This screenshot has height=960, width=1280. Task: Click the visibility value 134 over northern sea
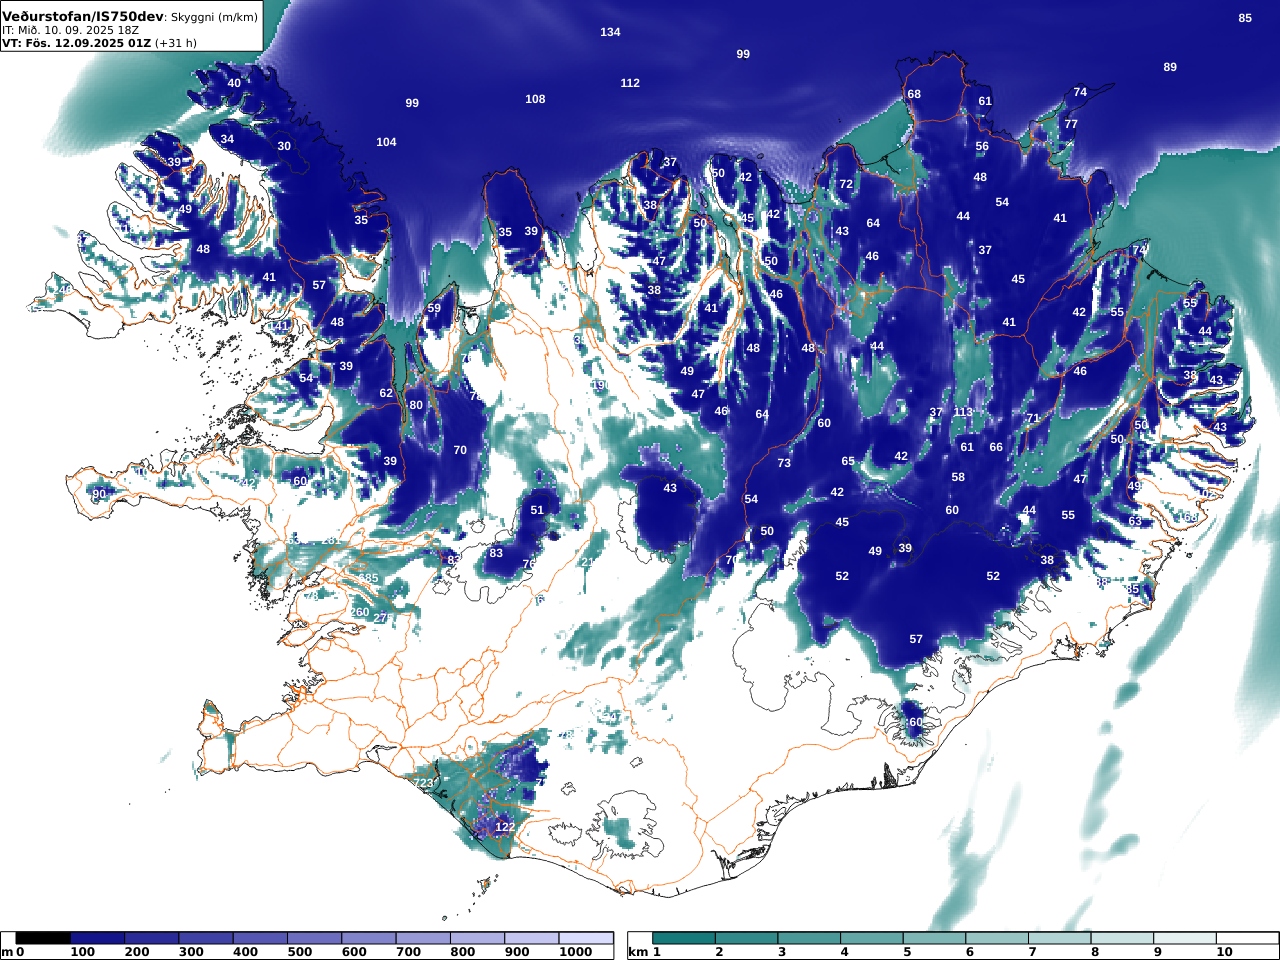tap(610, 32)
